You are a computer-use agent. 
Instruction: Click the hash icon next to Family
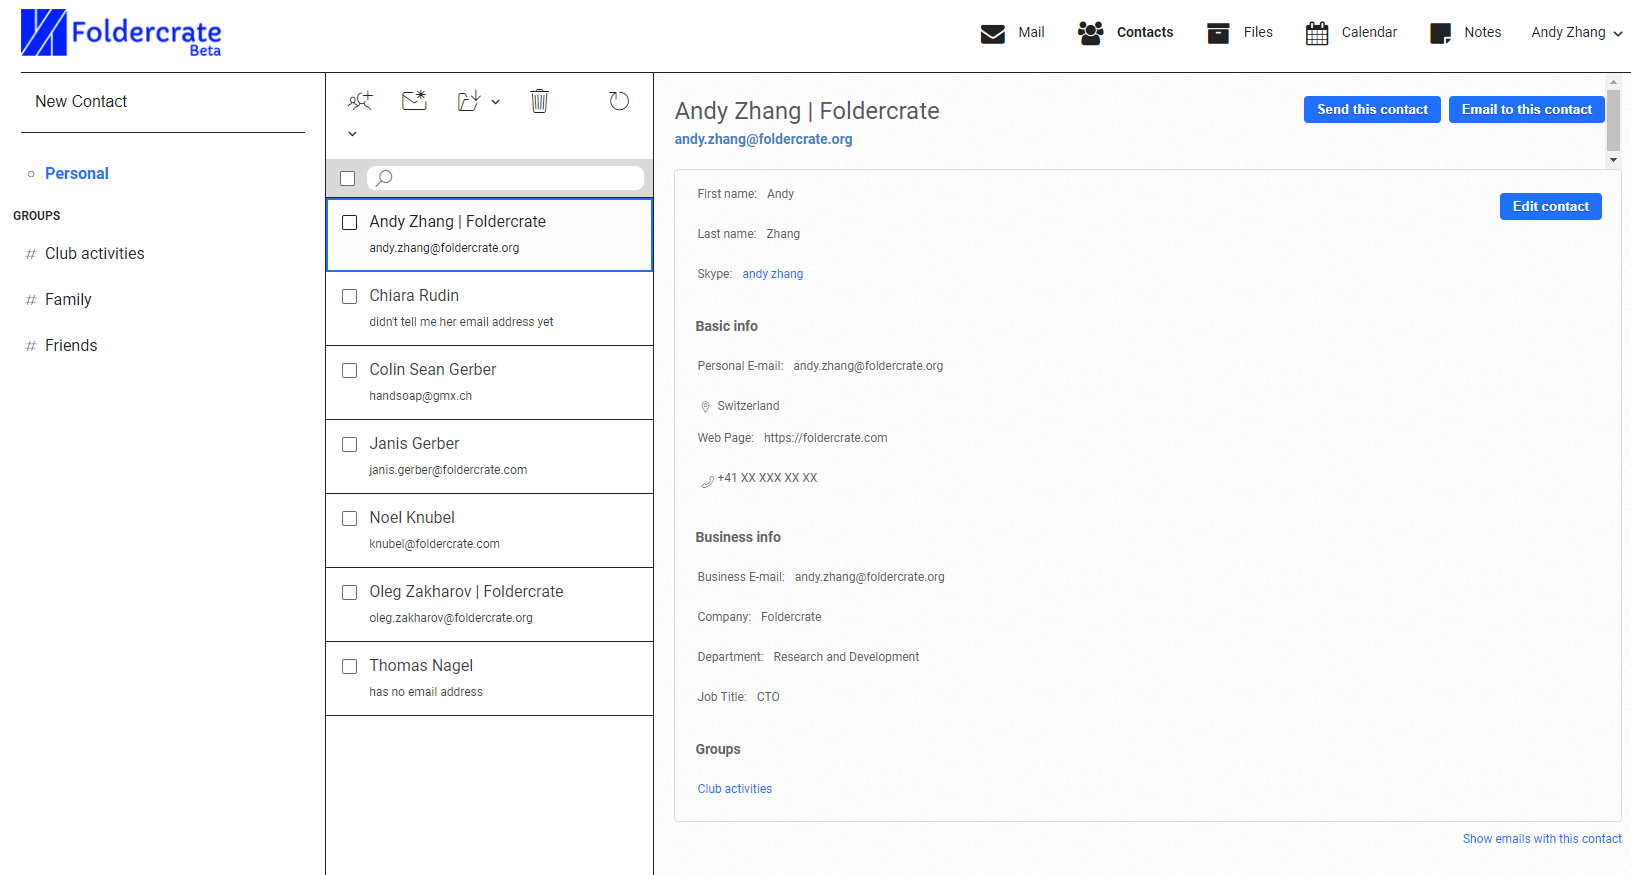click(31, 300)
